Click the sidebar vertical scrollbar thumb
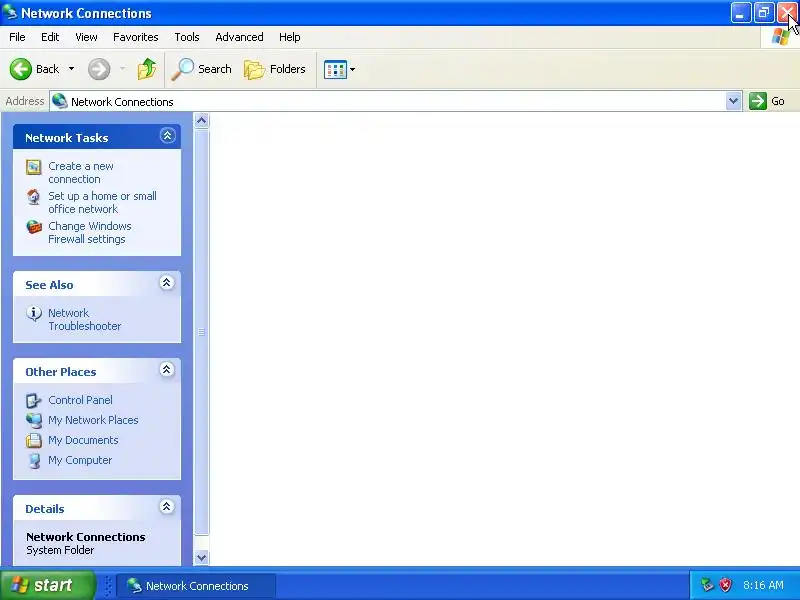The height and width of the screenshot is (600, 800). click(202, 332)
